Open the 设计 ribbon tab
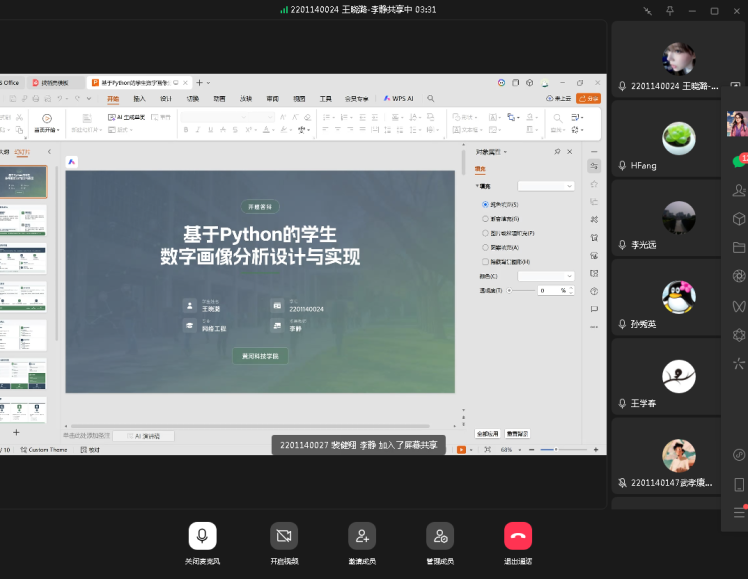 166,99
